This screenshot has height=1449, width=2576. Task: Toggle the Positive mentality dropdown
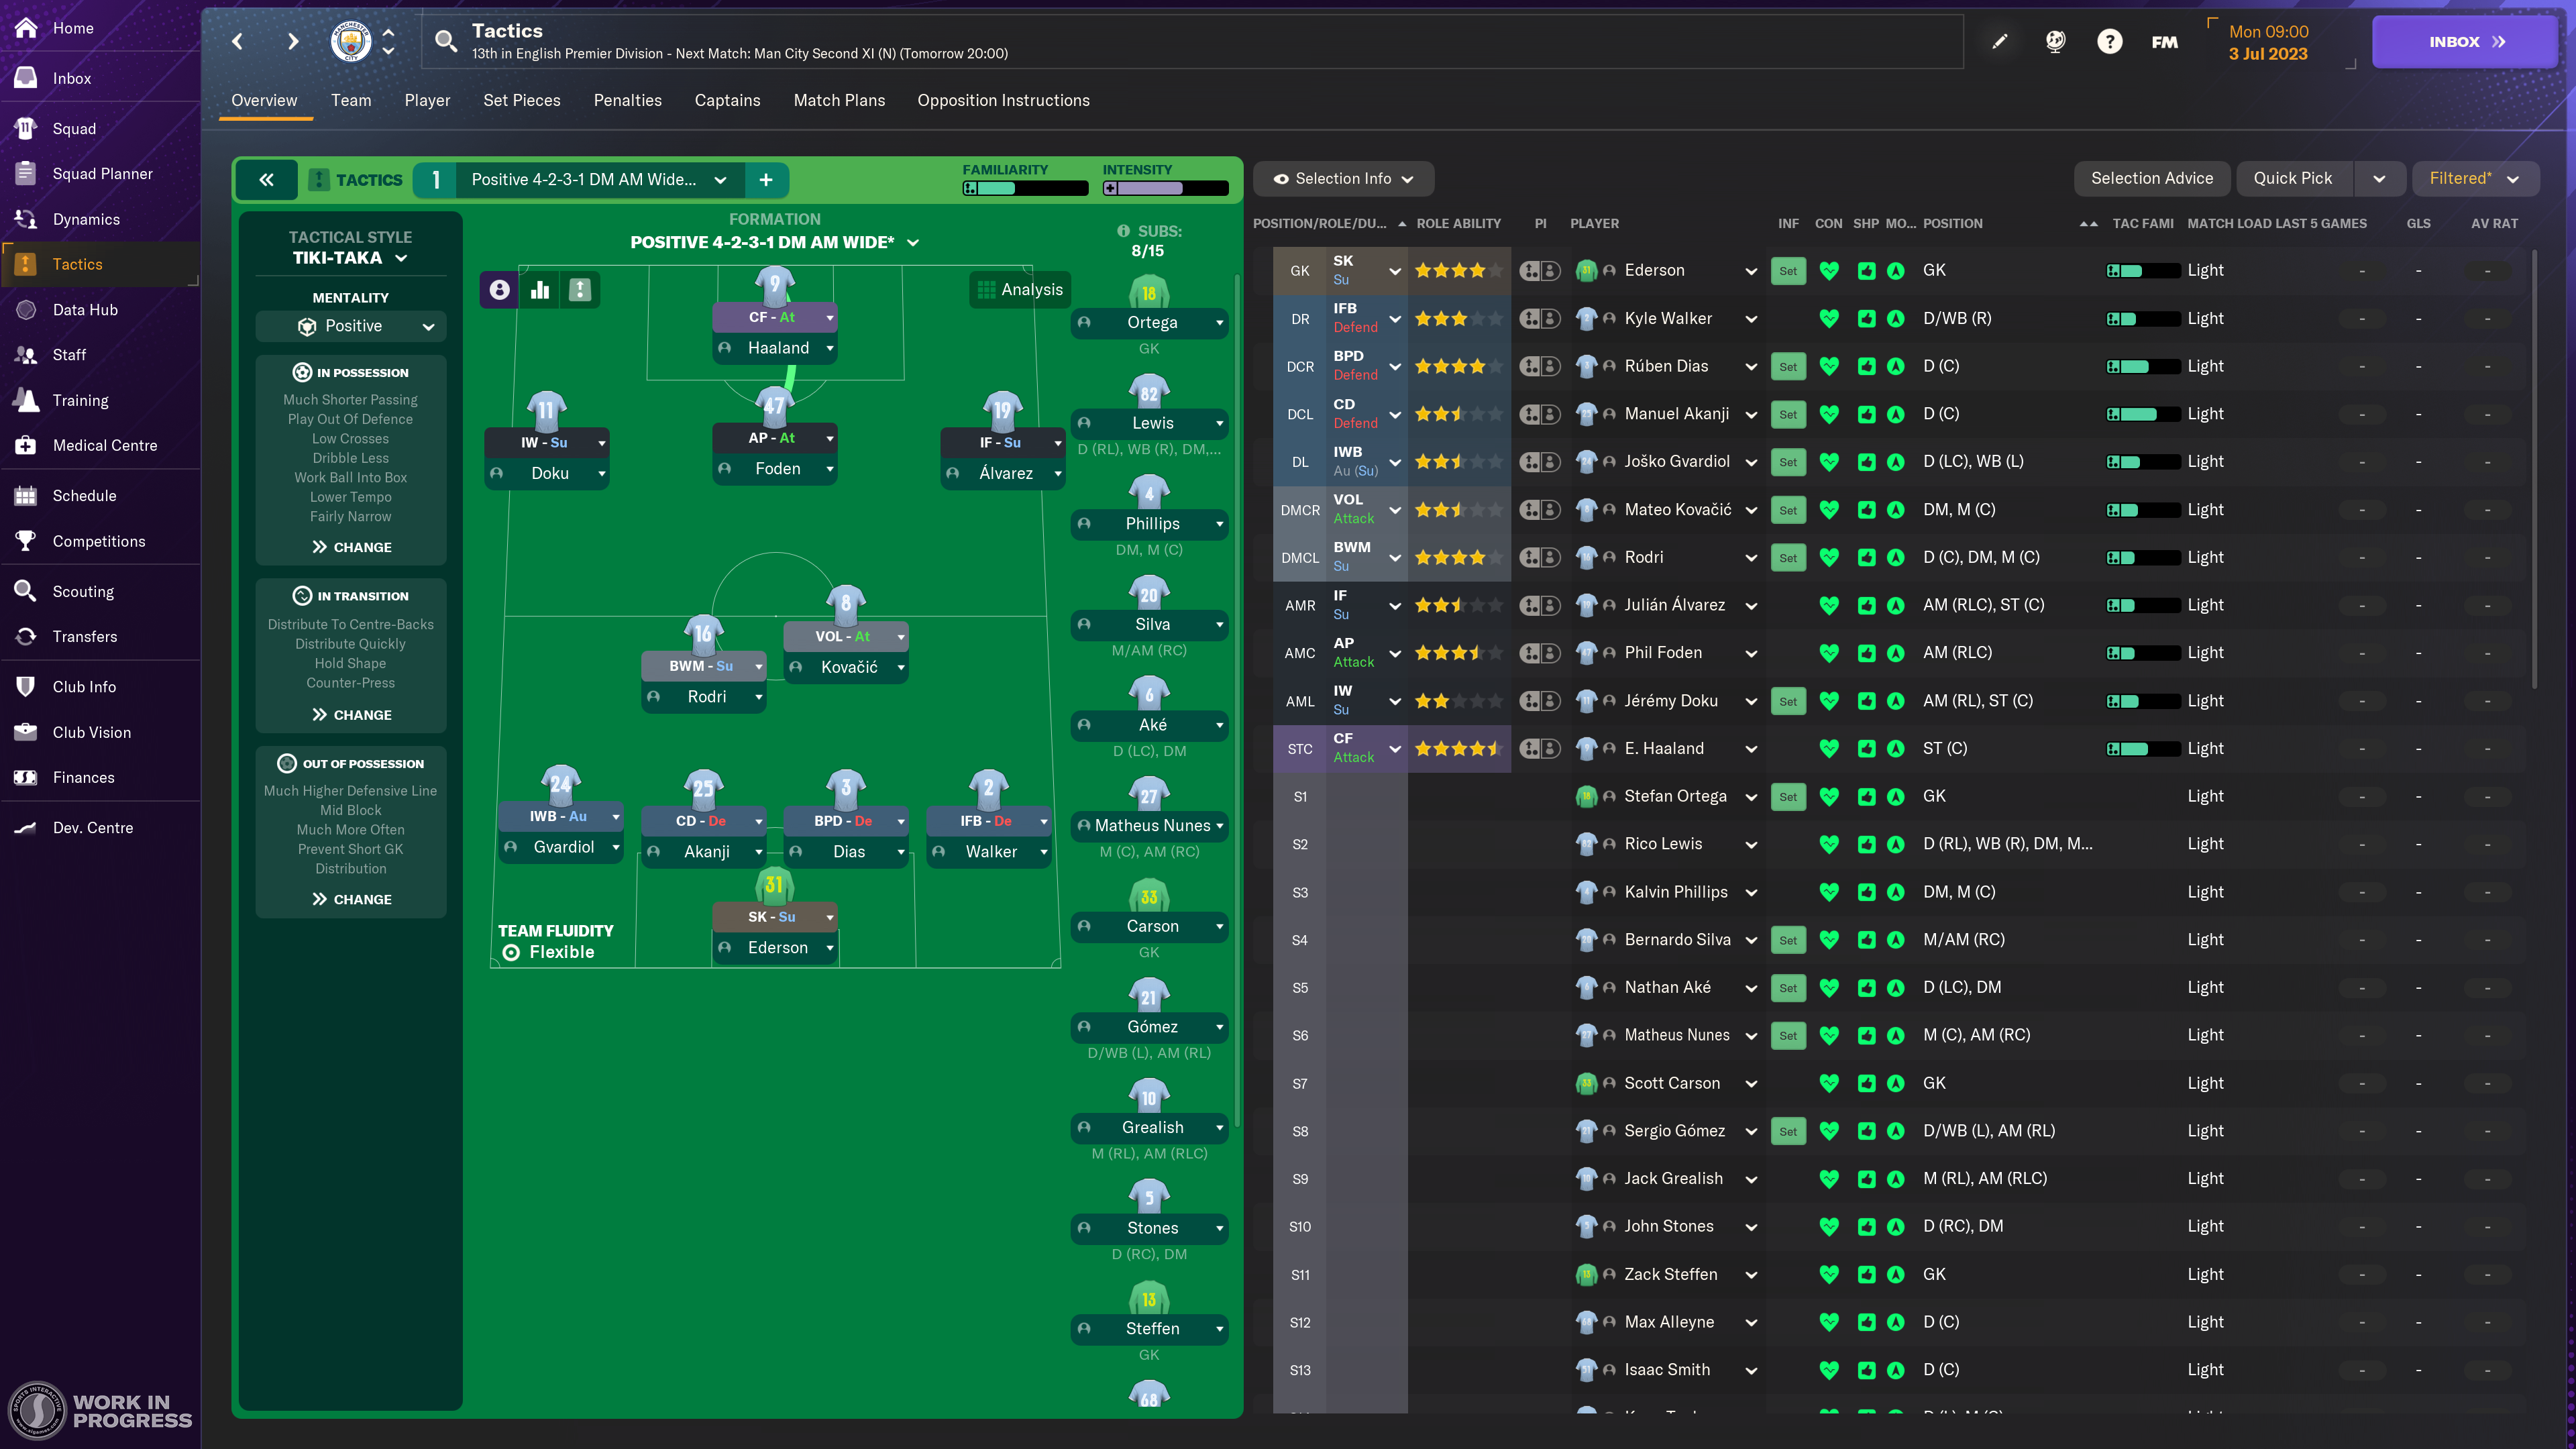(350, 325)
